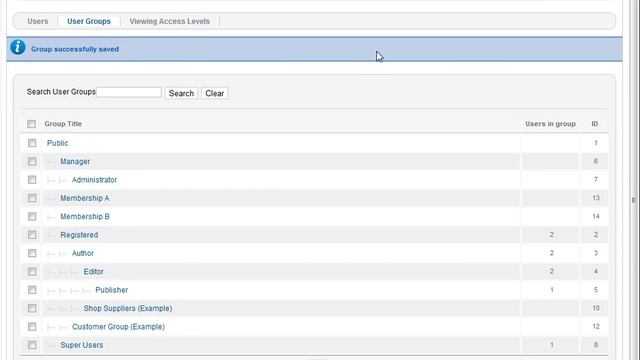Click the Users in group column header

(550, 124)
